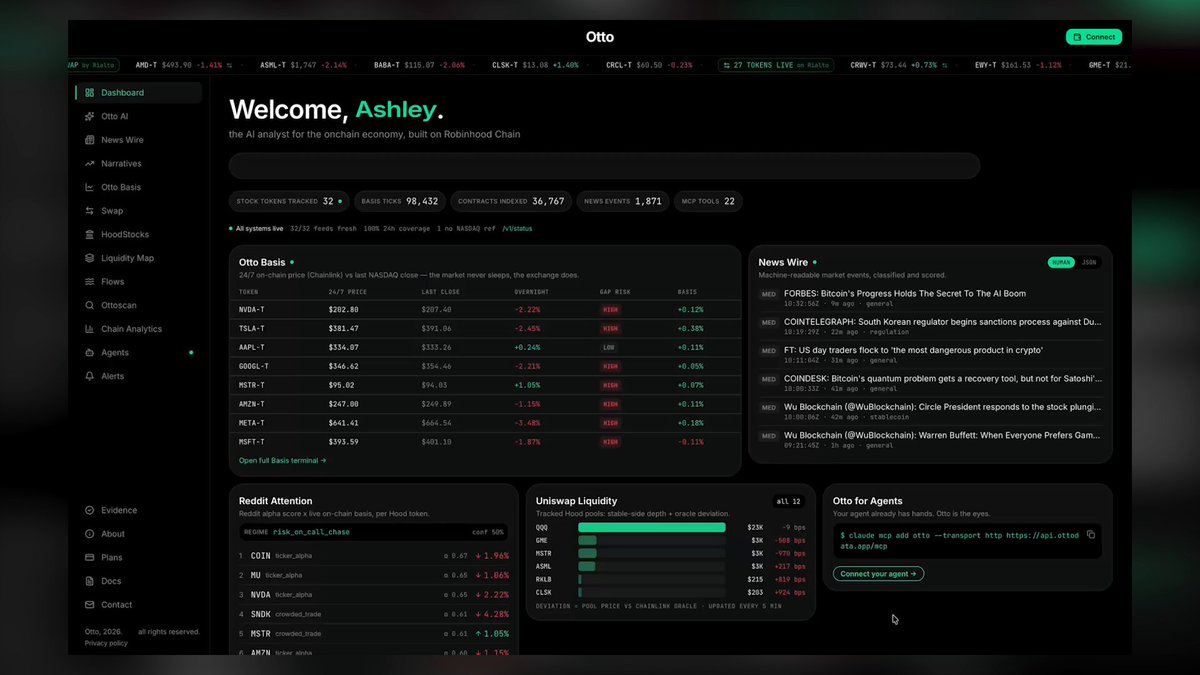Open HoodStocks using its sidebar icon

click(x=90, y=235)
